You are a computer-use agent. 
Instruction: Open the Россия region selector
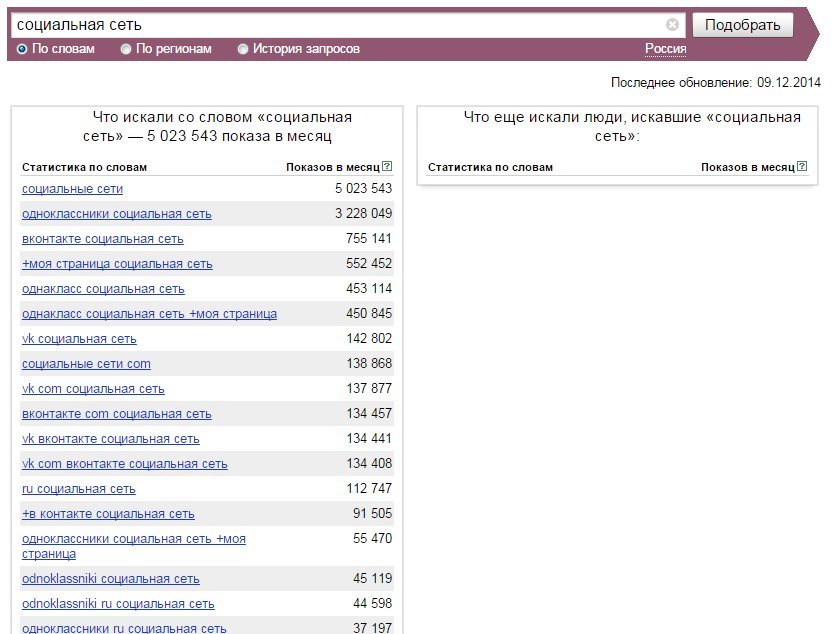[x=666, y=49]
